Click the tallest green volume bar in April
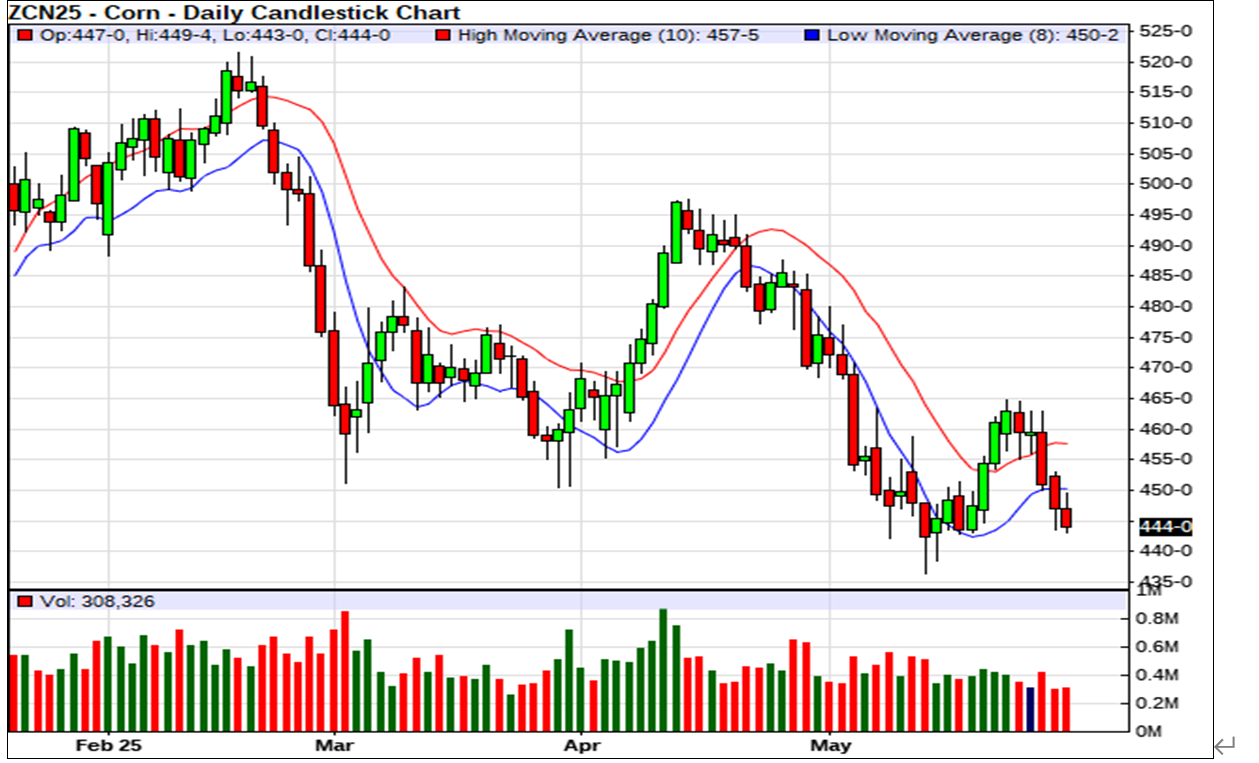 [663, 669]
